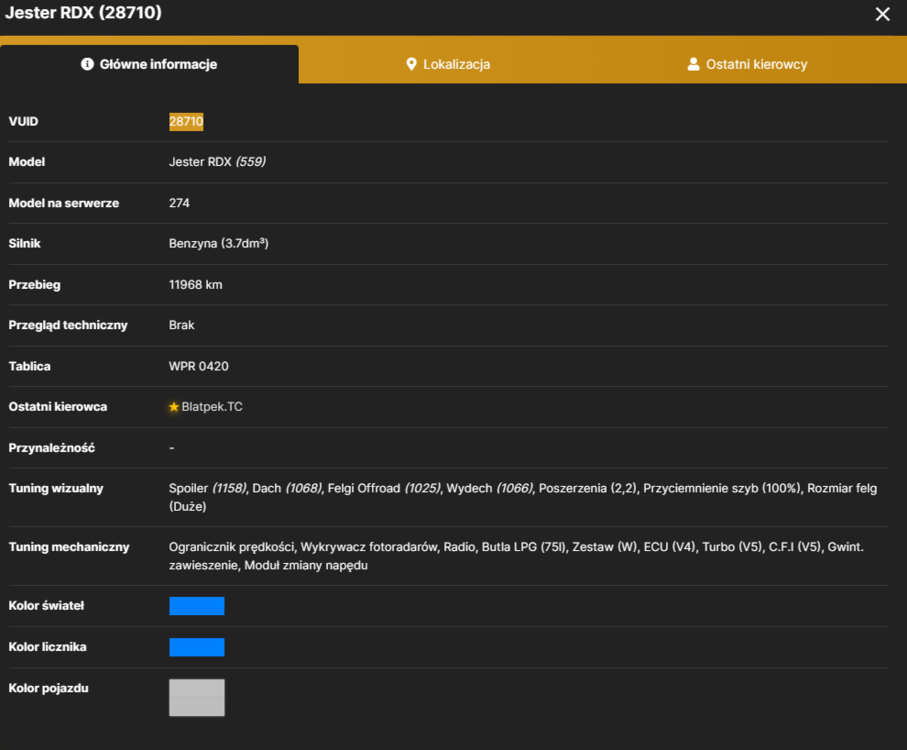This screenshot has height=750, width=907.
Task: Click the gold star next to Blatpek.TC
Action: (x=174, y=407)
